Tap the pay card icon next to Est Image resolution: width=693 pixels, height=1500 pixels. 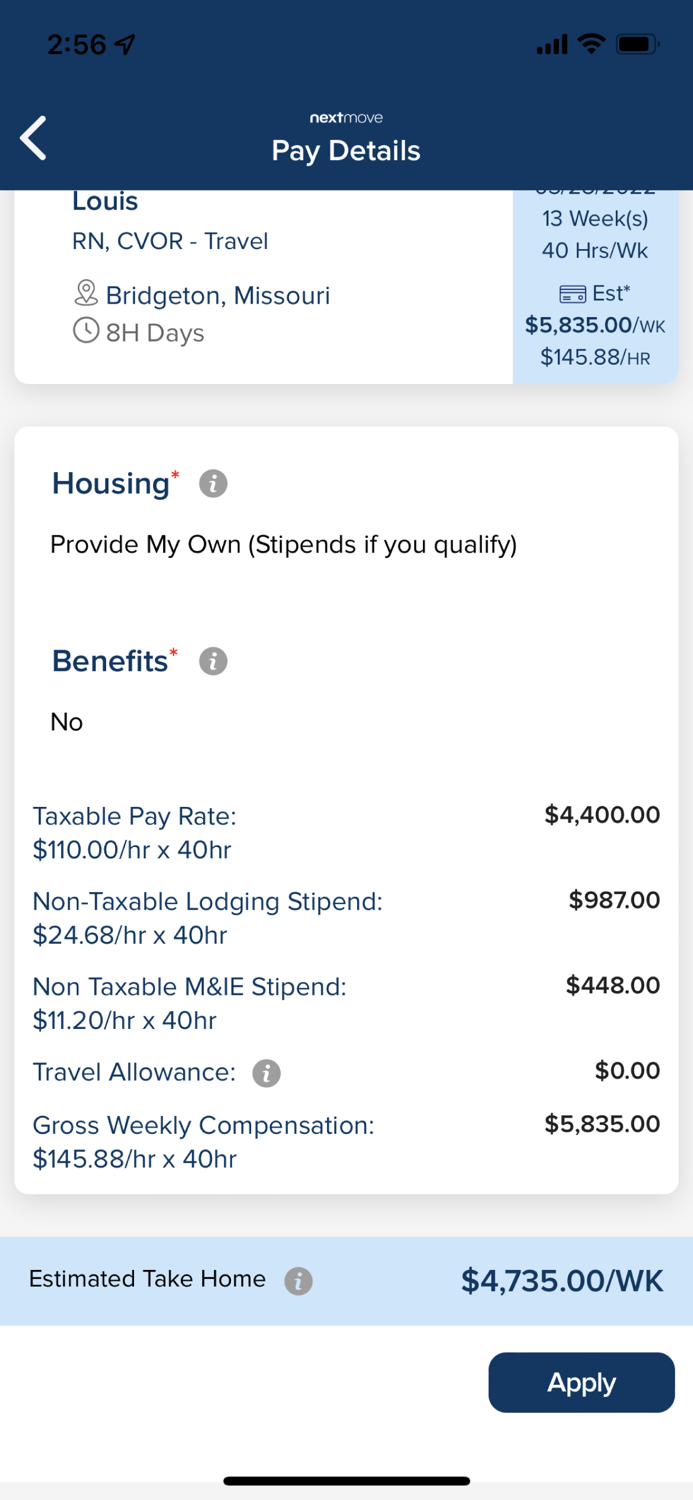(x=572, y=294)
